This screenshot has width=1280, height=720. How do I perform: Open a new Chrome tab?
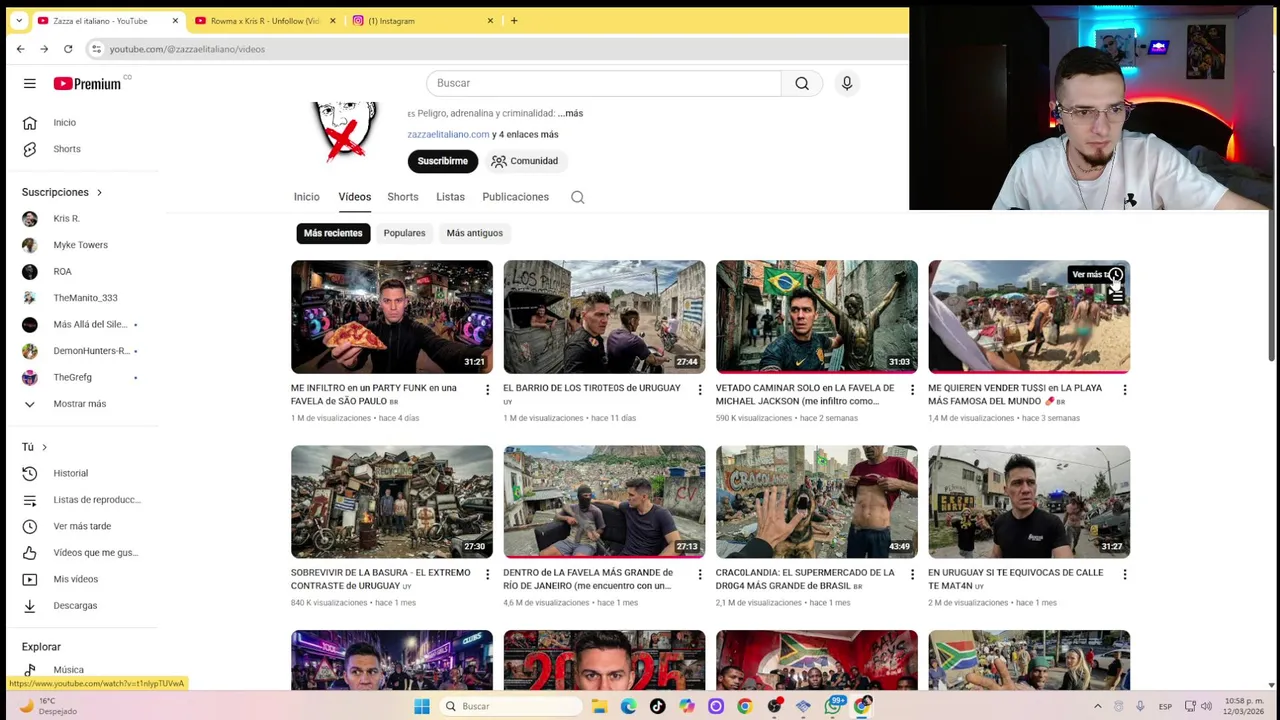click(514, 20)
